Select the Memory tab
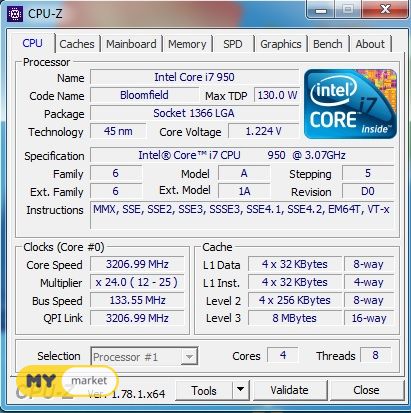The width and height of the screenshot is (411, 413). coord(187,44)
